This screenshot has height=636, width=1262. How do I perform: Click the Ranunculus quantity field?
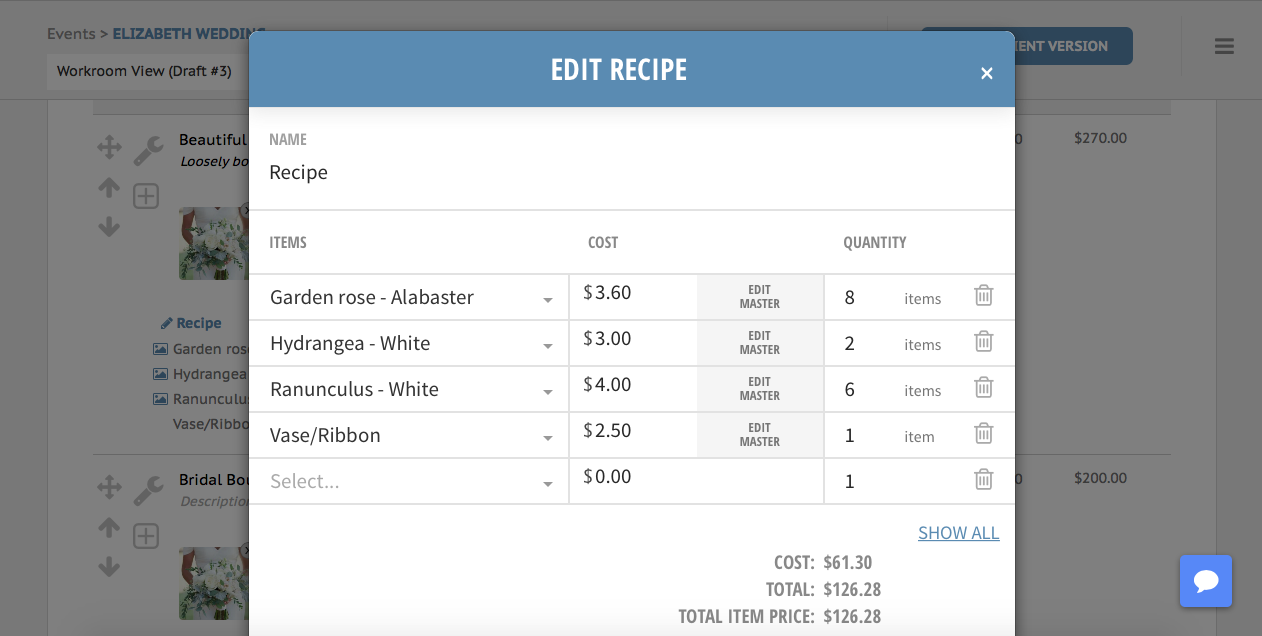click(865, 390)
